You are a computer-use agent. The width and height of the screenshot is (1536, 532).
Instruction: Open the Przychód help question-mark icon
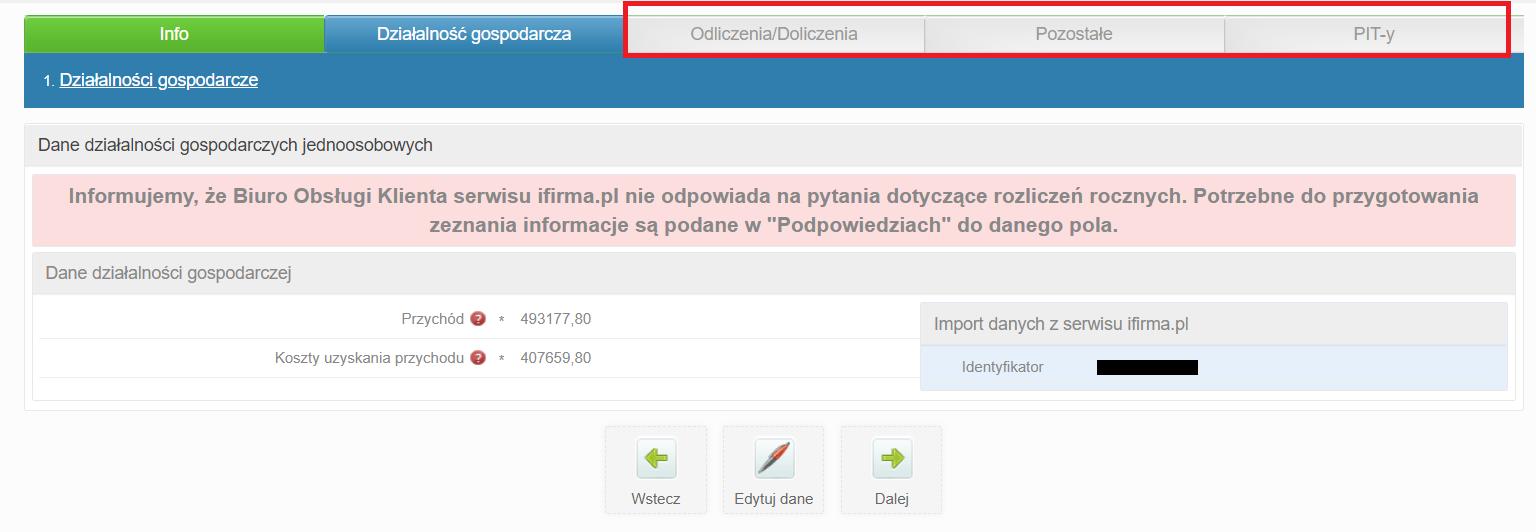point(478,319)
